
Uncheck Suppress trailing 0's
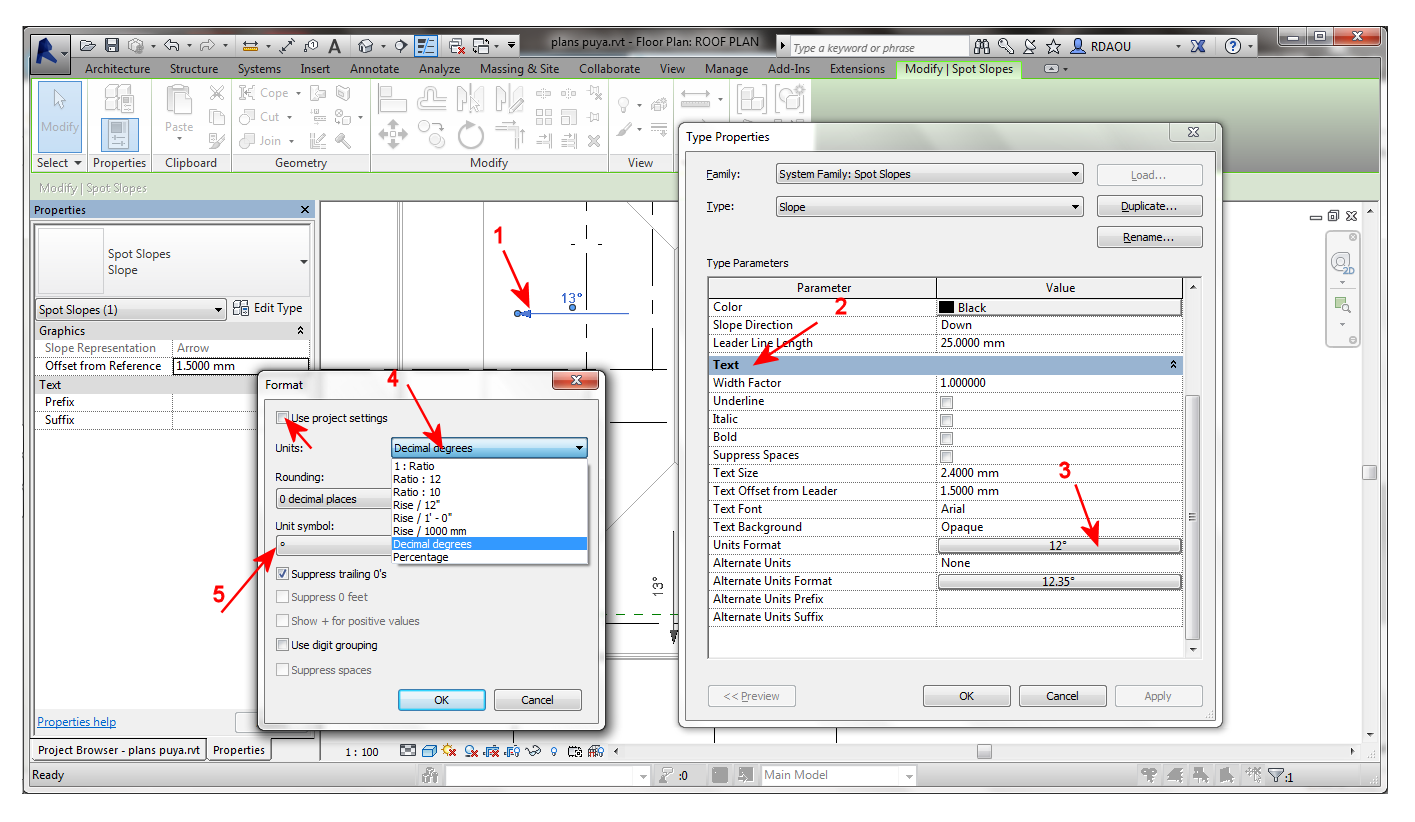click(x=284, y=574)
